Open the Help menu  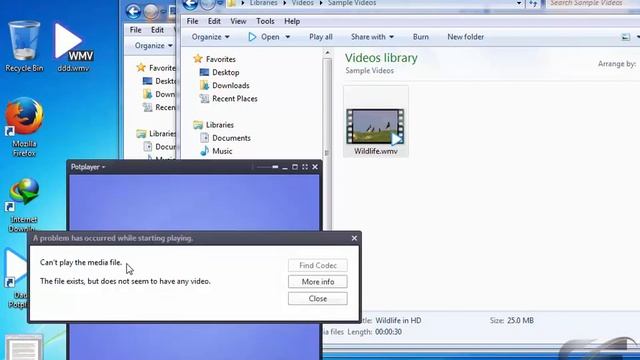(x=292, y=21)
